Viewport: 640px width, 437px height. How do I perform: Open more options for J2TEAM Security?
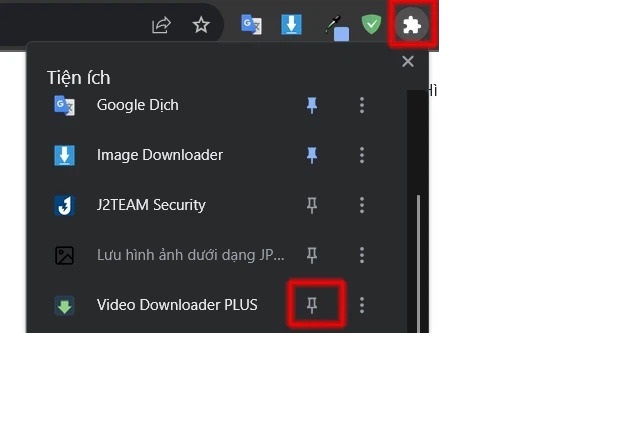point(362,205)
